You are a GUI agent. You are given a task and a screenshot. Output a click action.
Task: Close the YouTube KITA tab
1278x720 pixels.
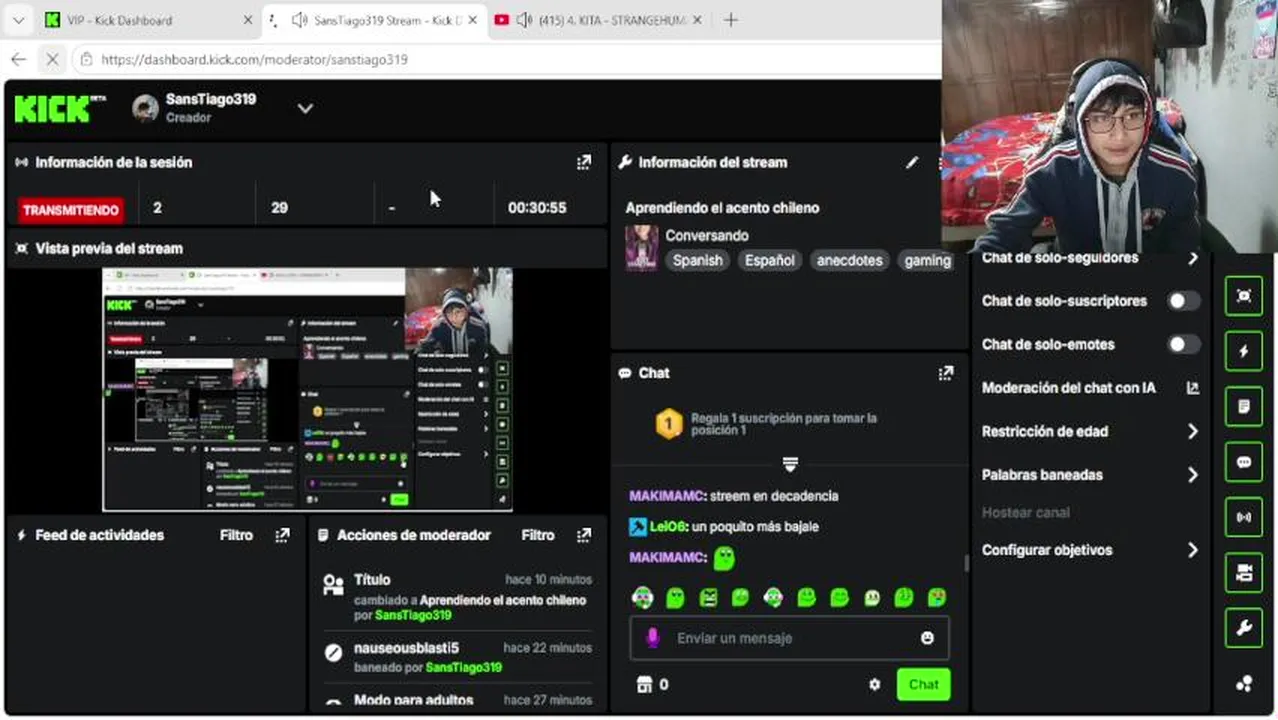tap(697, 20)
